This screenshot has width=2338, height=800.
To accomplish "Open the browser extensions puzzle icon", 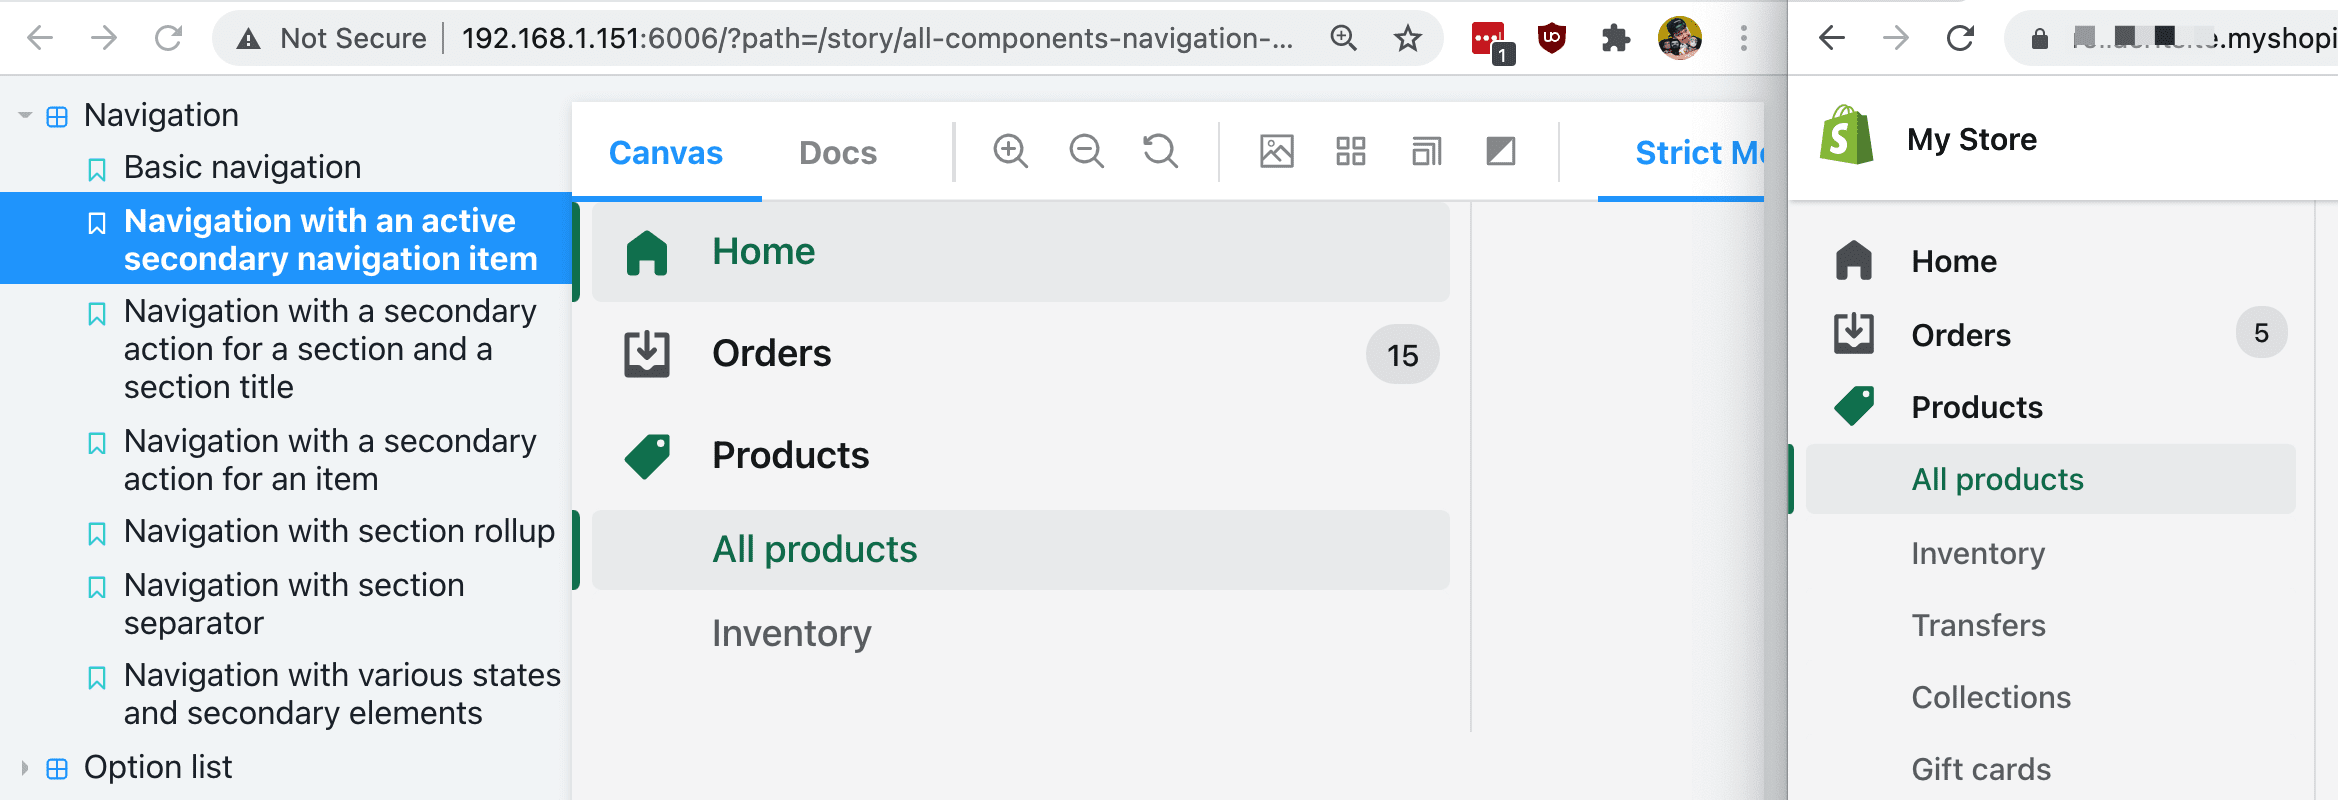I will coord(1615,39).
